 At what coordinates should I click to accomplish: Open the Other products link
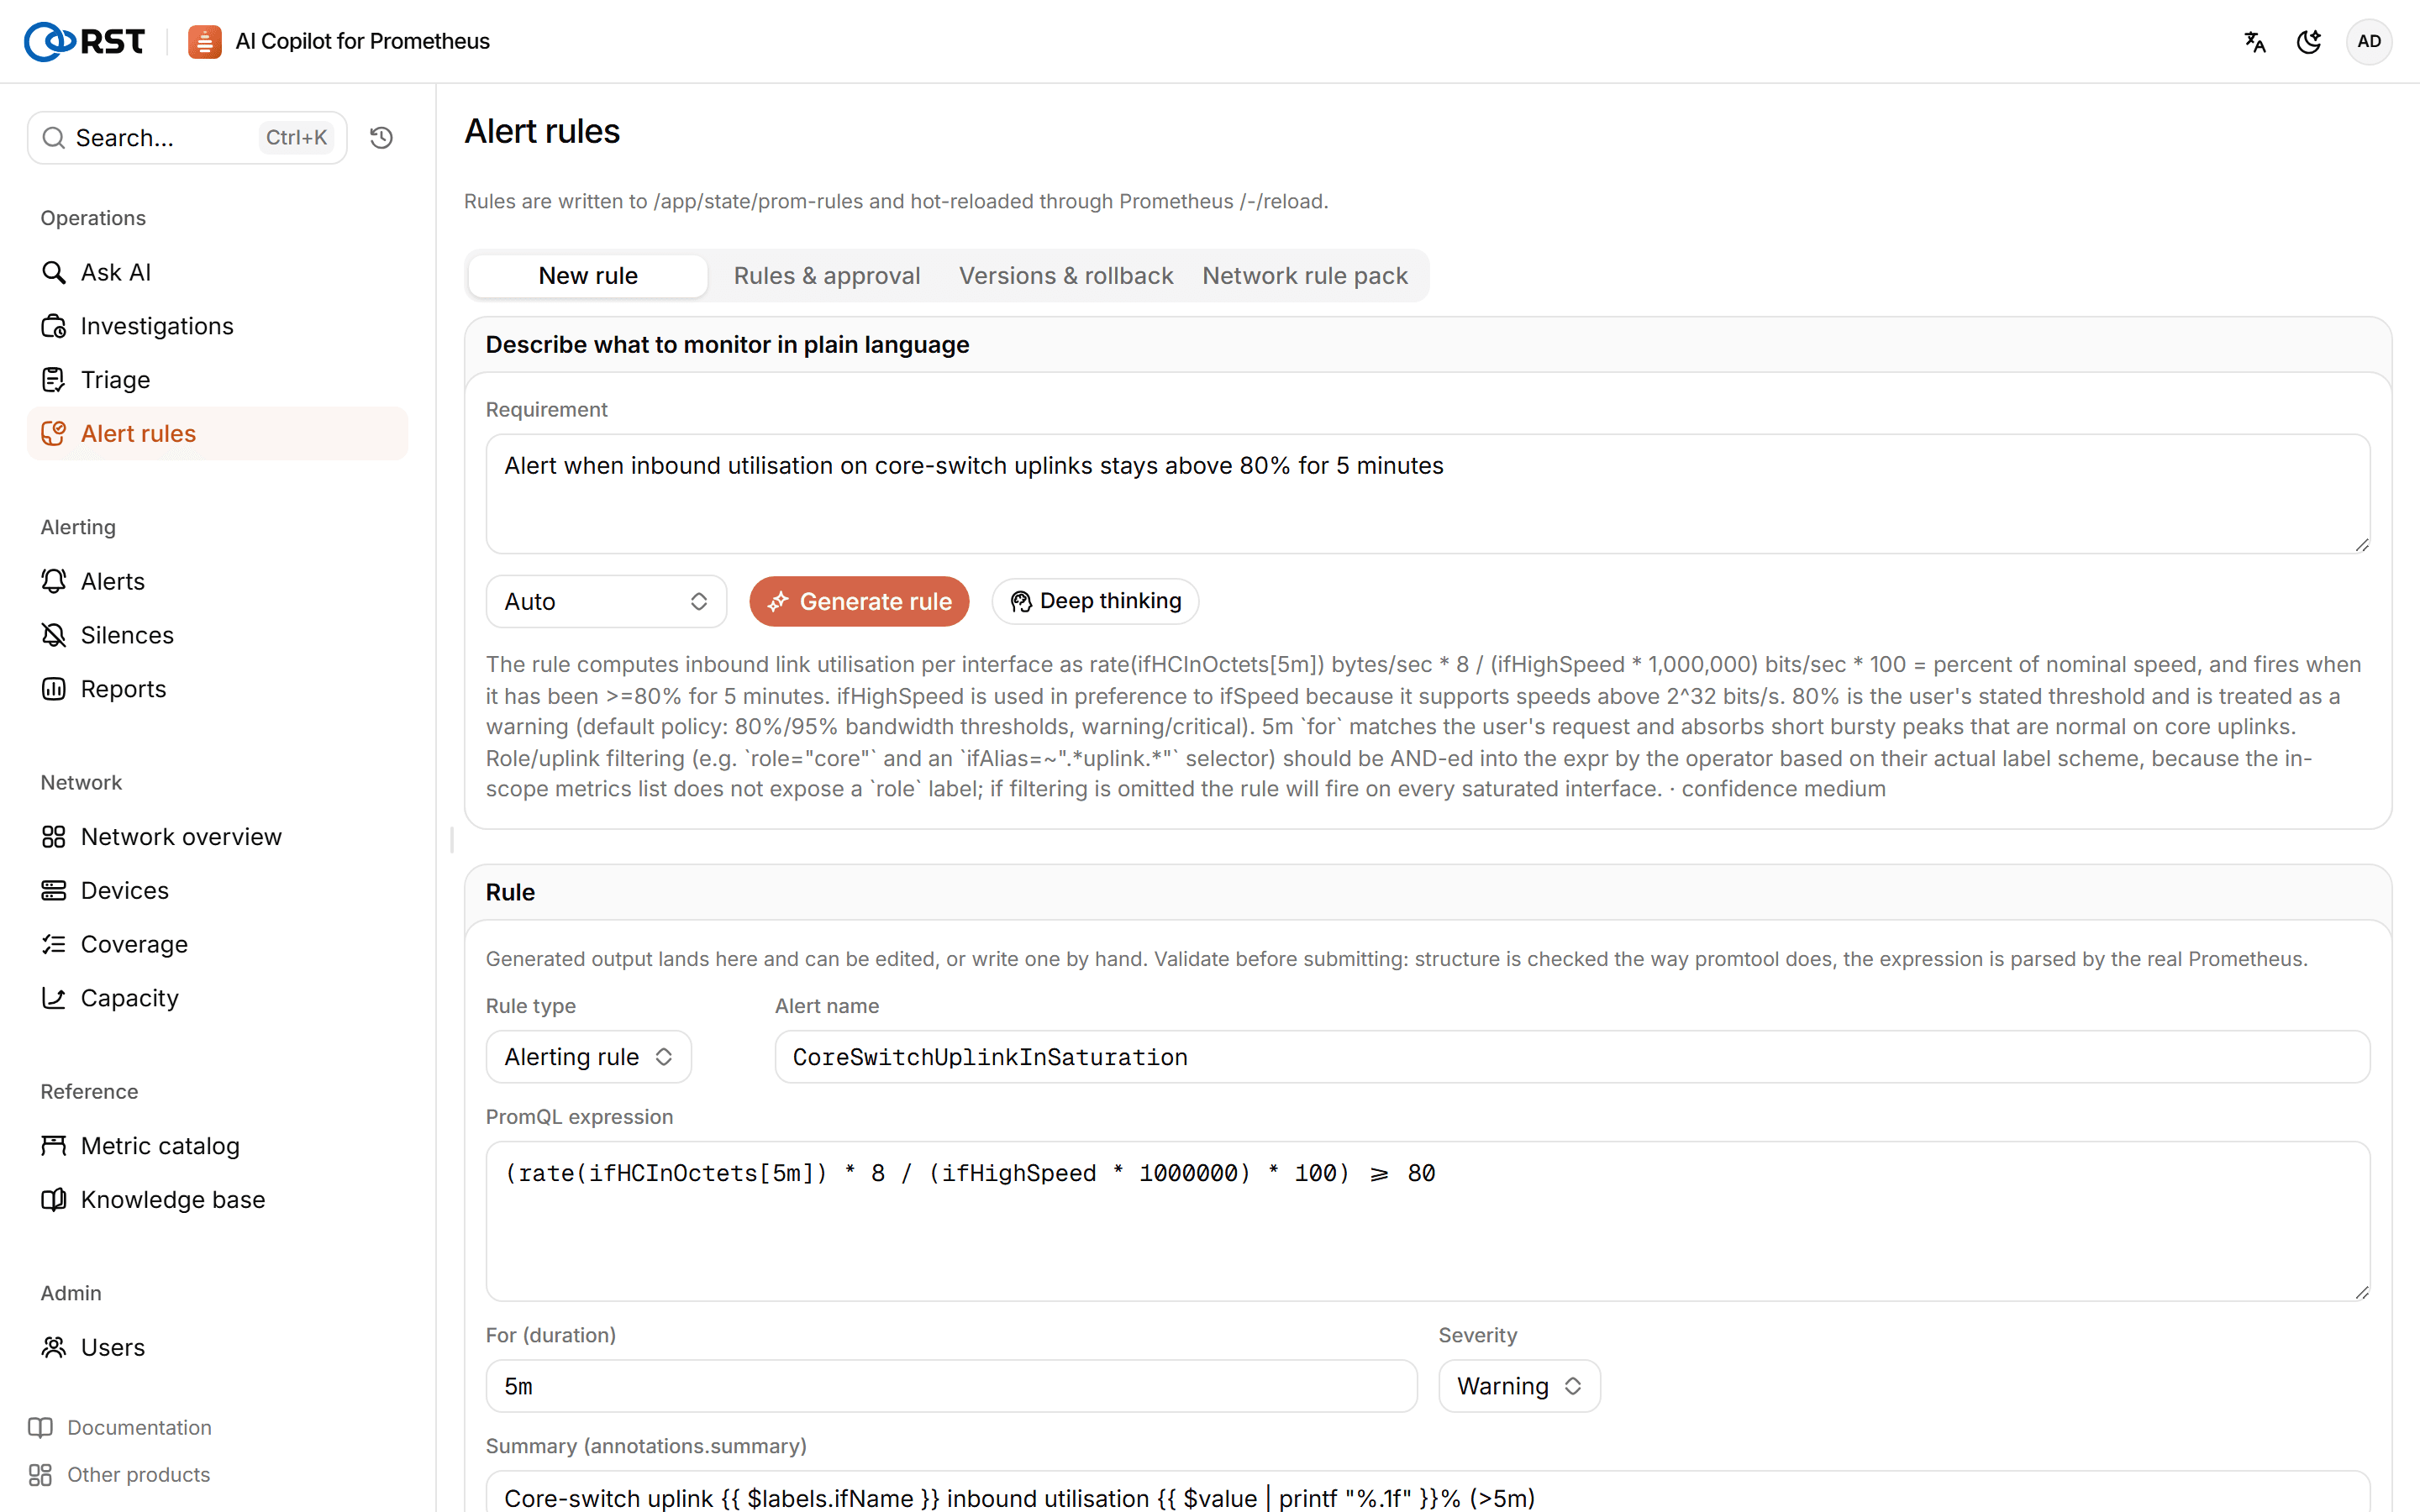119,1475
